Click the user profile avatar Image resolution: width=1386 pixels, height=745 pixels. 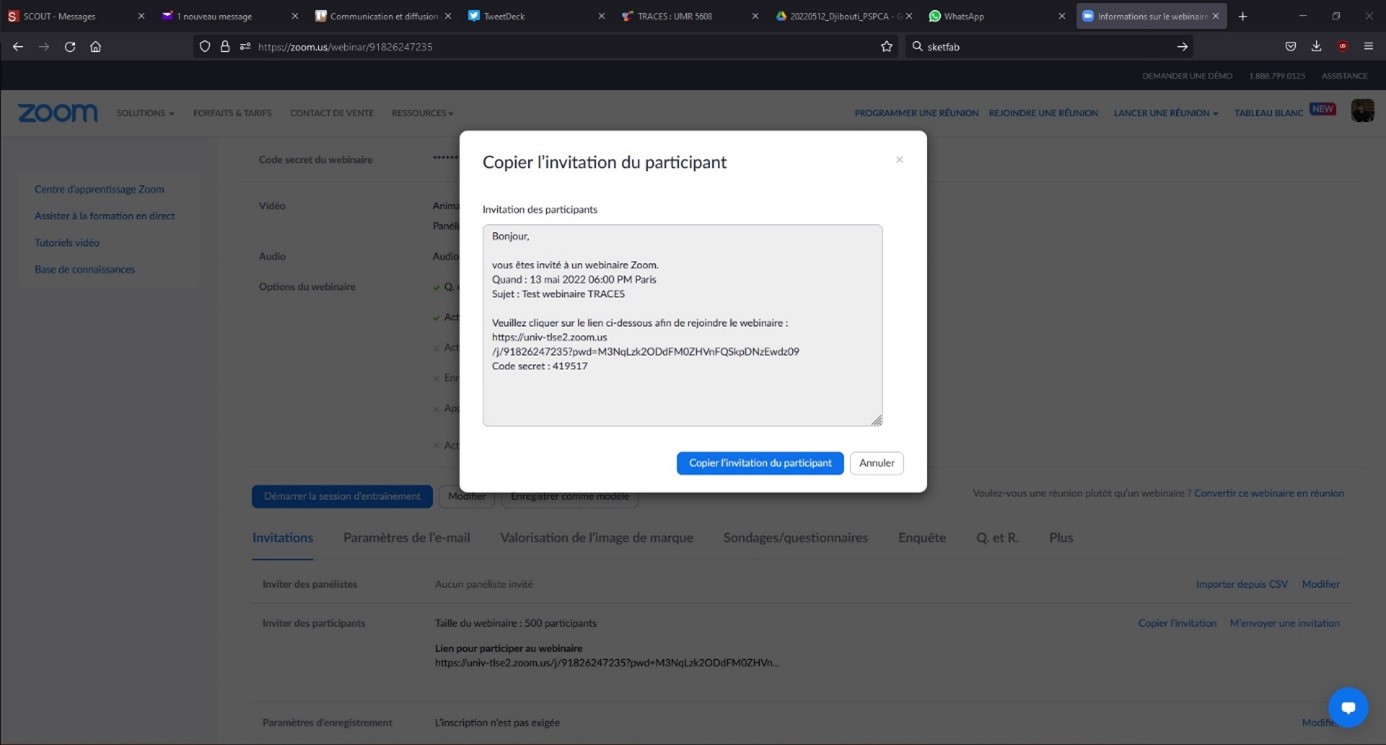coord(1362,111)
